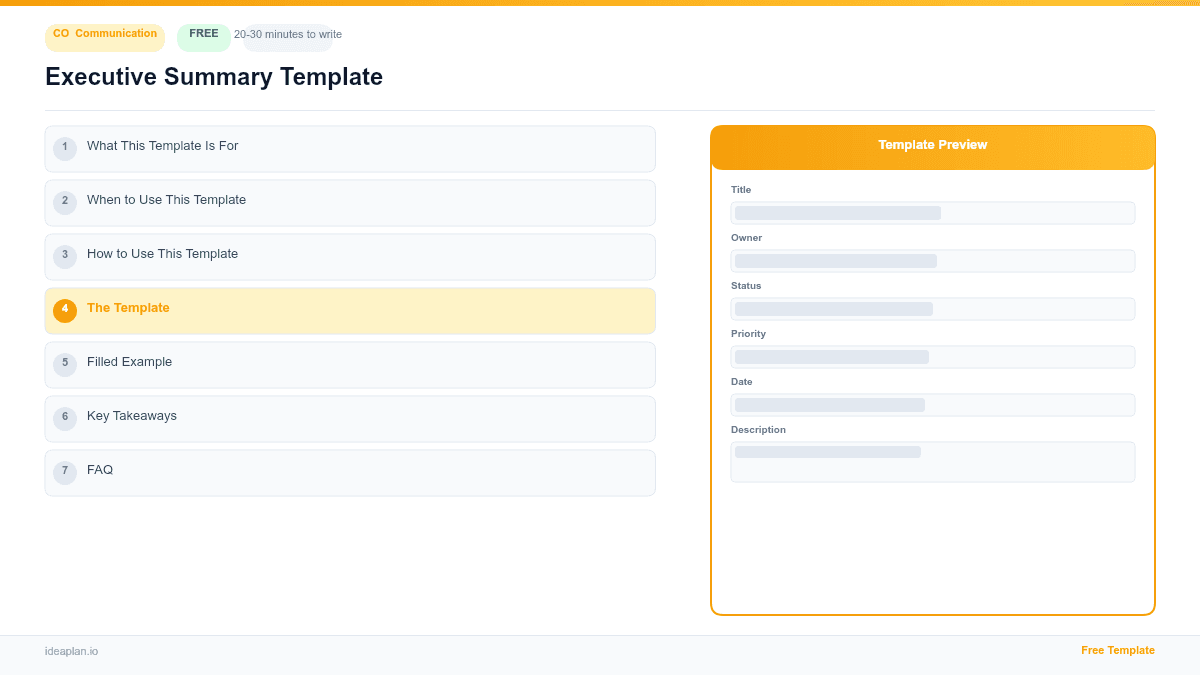Click the ideaplan.io link
This screenshot has height=675, width=1200.
click(x=70, y=651)
